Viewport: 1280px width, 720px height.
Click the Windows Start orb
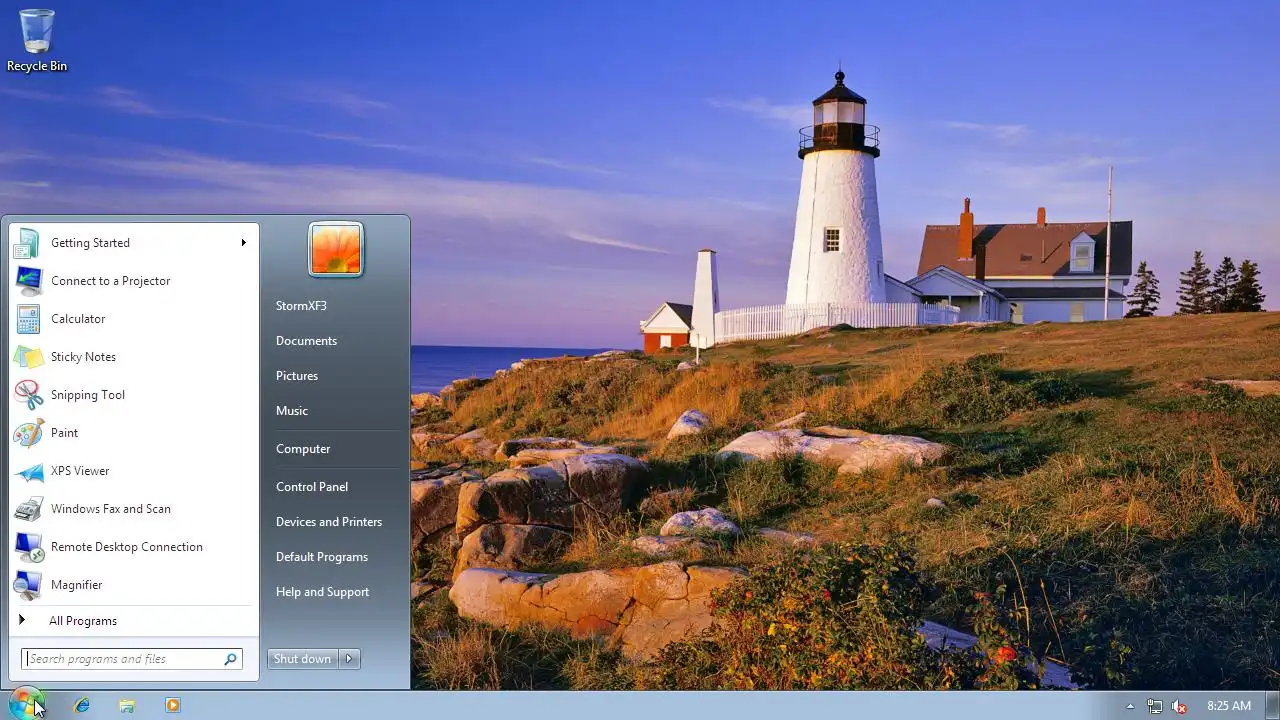(x=27, y=704)
